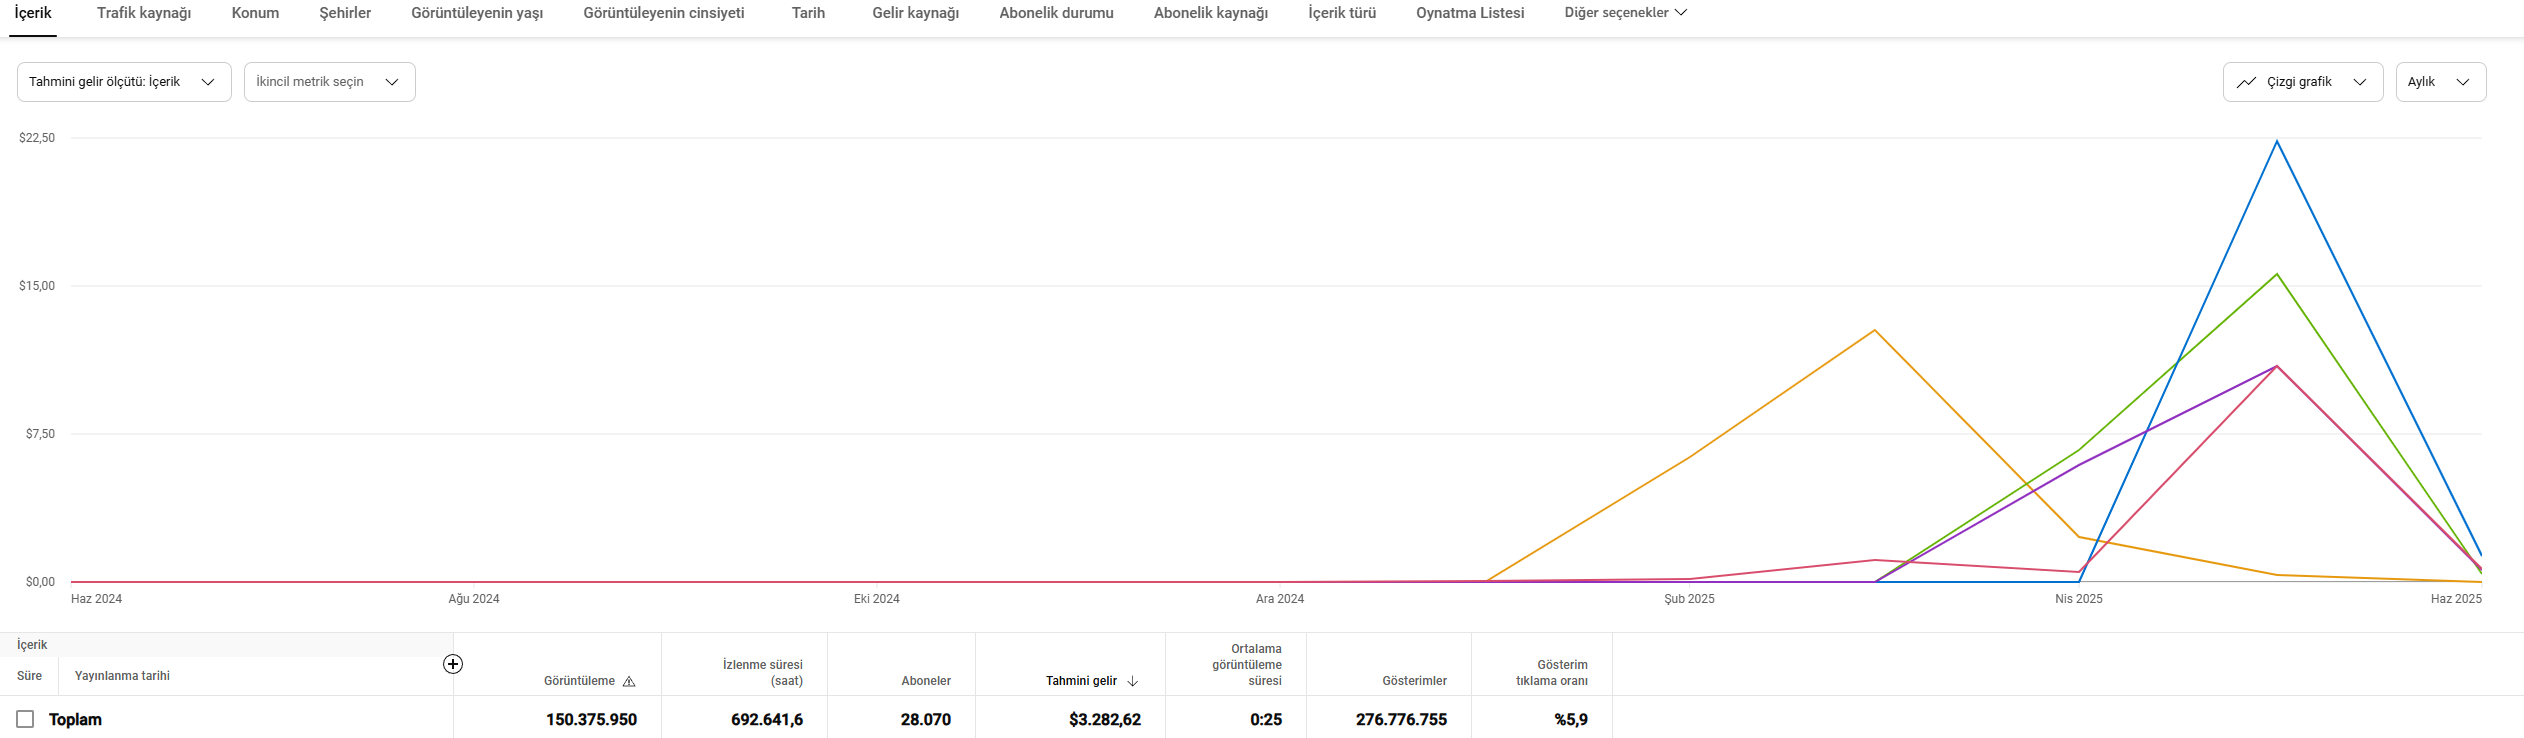Sort by the İzlenme süresi (saat) column
Image resolution: width=2524 pixels, height=738 pixels.
tap(763, 673)
